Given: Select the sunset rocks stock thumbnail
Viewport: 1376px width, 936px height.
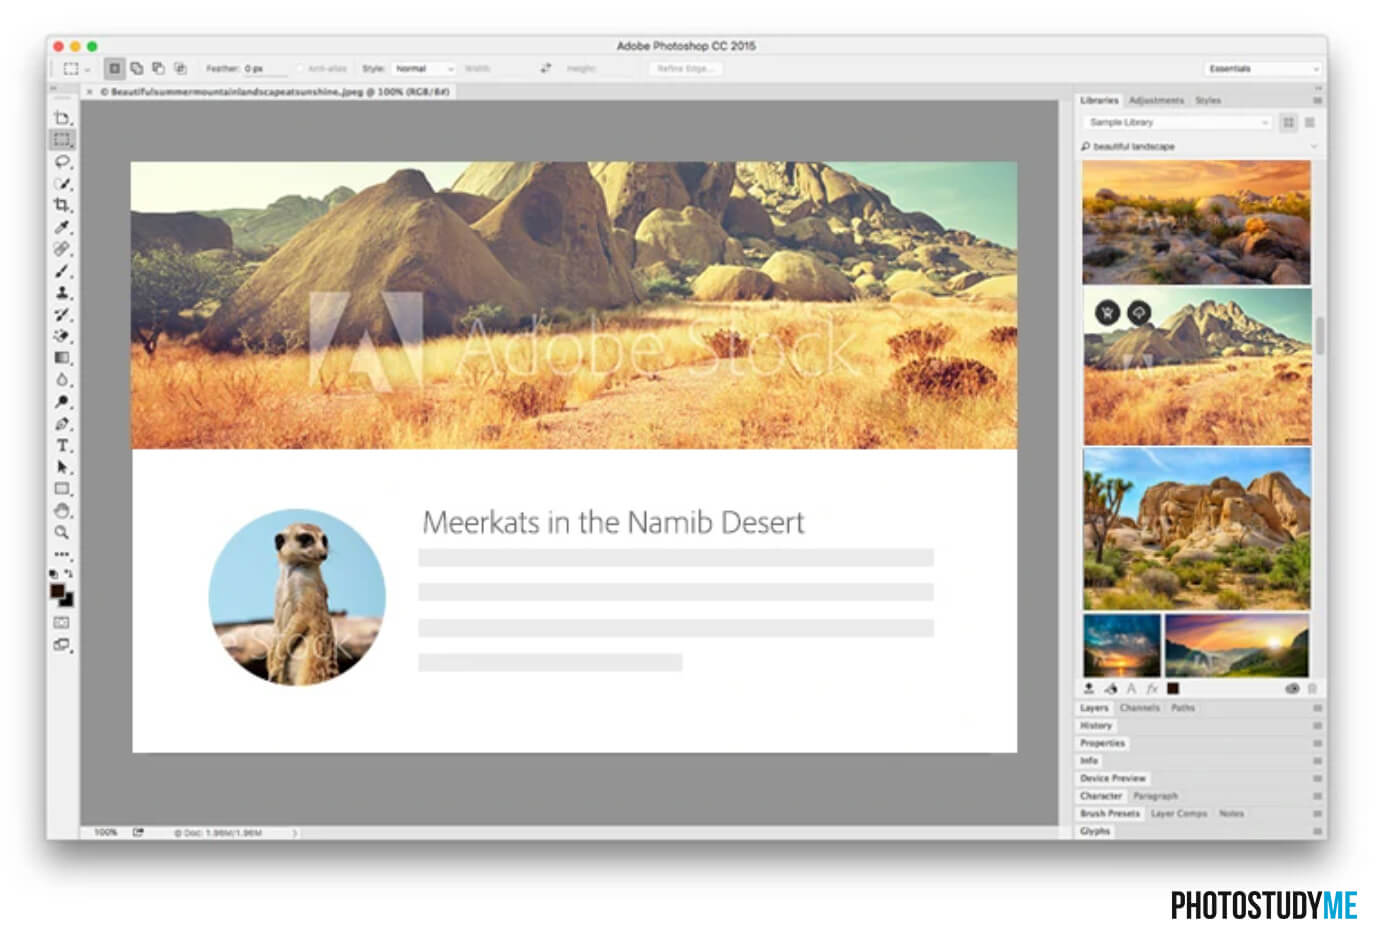Looking at the screenshot, I should (1196, 222).
